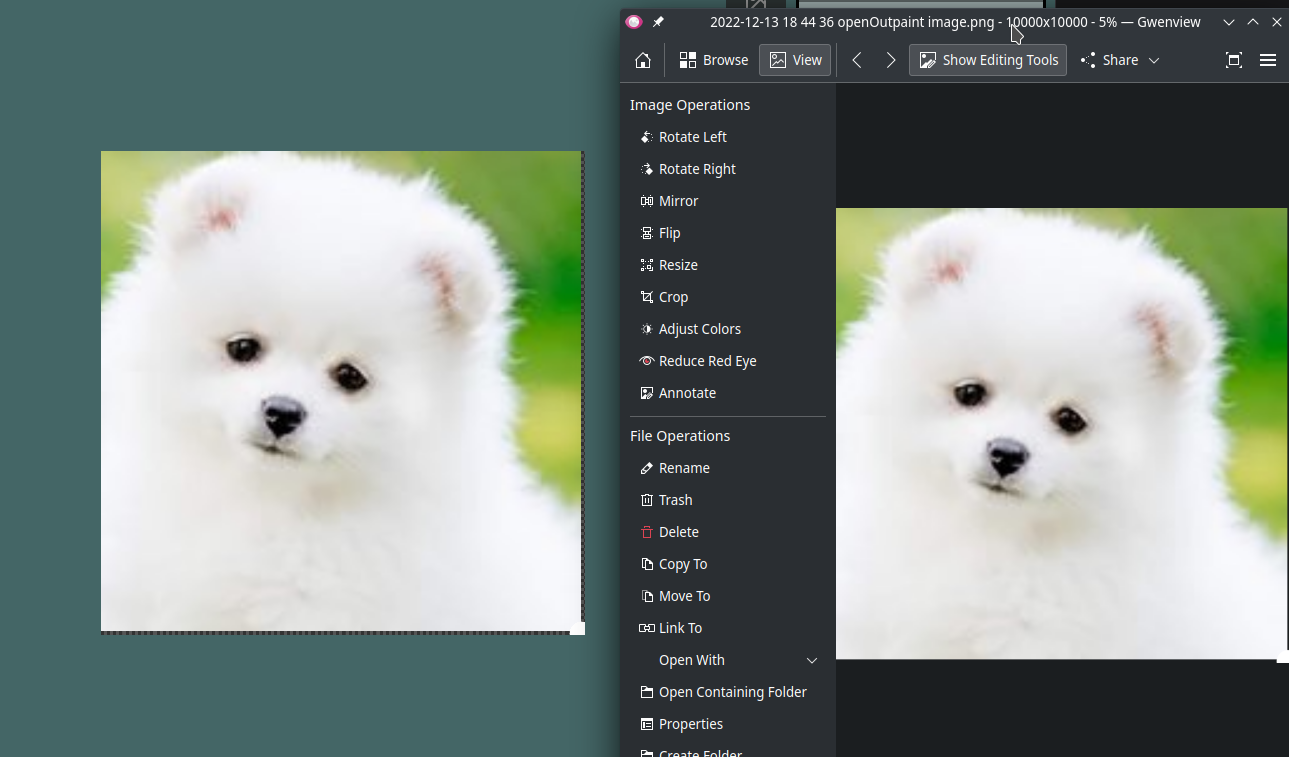Image resolution: width=1289 pixels, height=757 pixels.
Task: Open the Resize image tool
Action: [x=677, y=264]
